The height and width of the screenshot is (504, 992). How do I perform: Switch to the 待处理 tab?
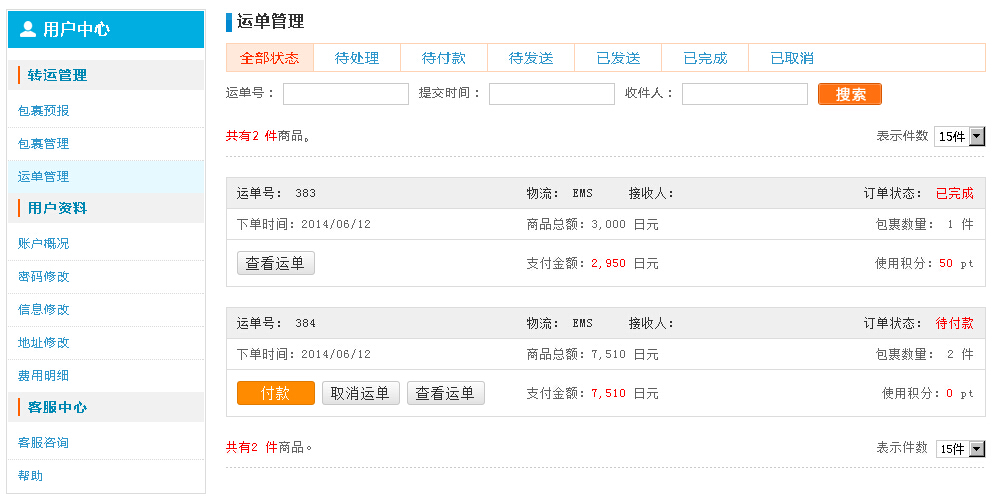pos(357,58)
